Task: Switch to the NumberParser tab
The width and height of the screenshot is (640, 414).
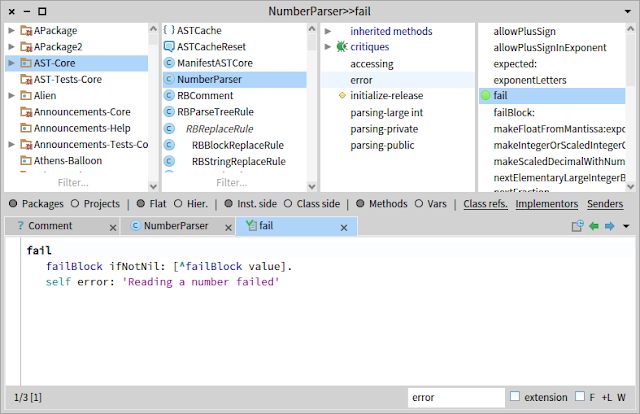Action: [177, 226]
